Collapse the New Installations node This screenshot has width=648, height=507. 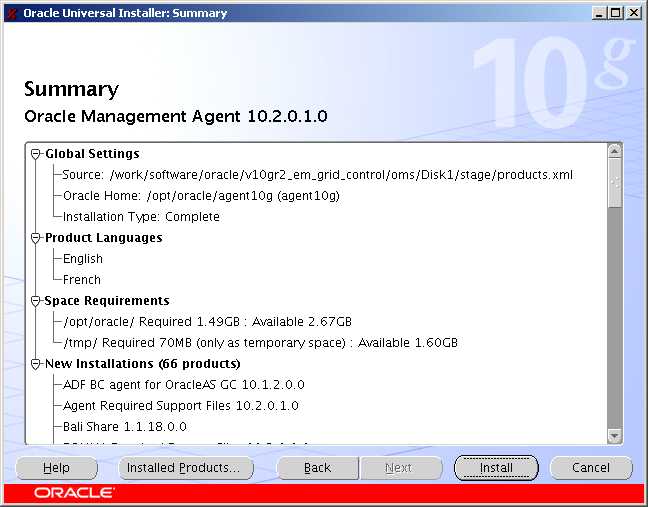tap(36, 364)
